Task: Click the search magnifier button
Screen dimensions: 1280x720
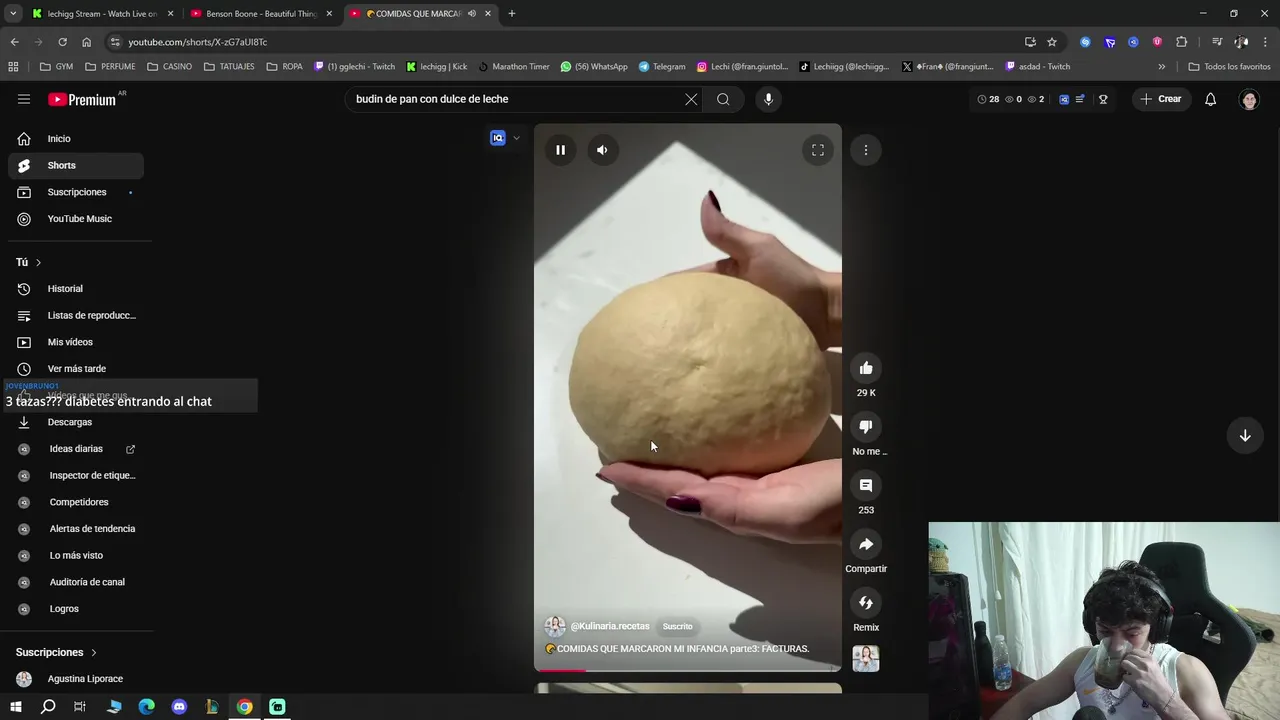Action: coord(723,99)
